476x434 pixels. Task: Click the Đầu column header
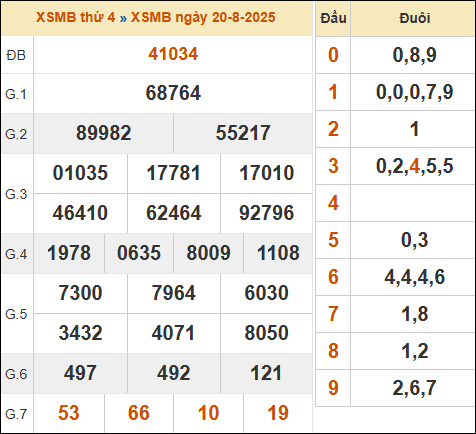point(333,18)
